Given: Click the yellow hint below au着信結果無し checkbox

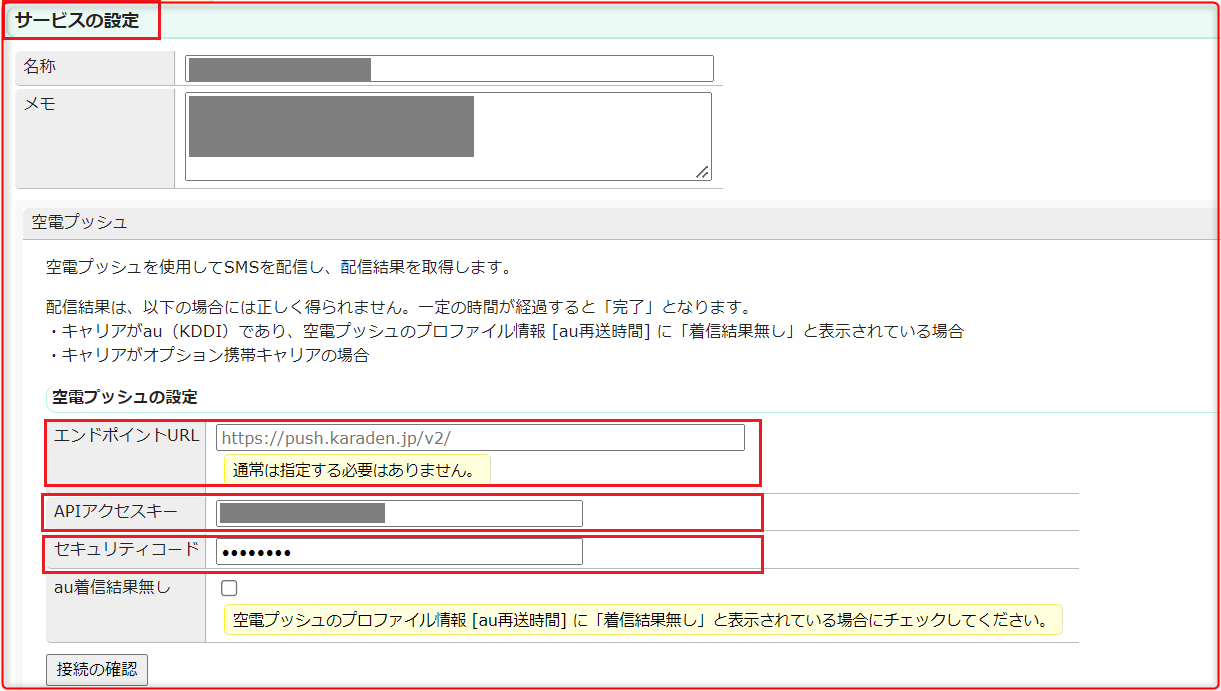Looking at the screenshot, I should point(641,620).
